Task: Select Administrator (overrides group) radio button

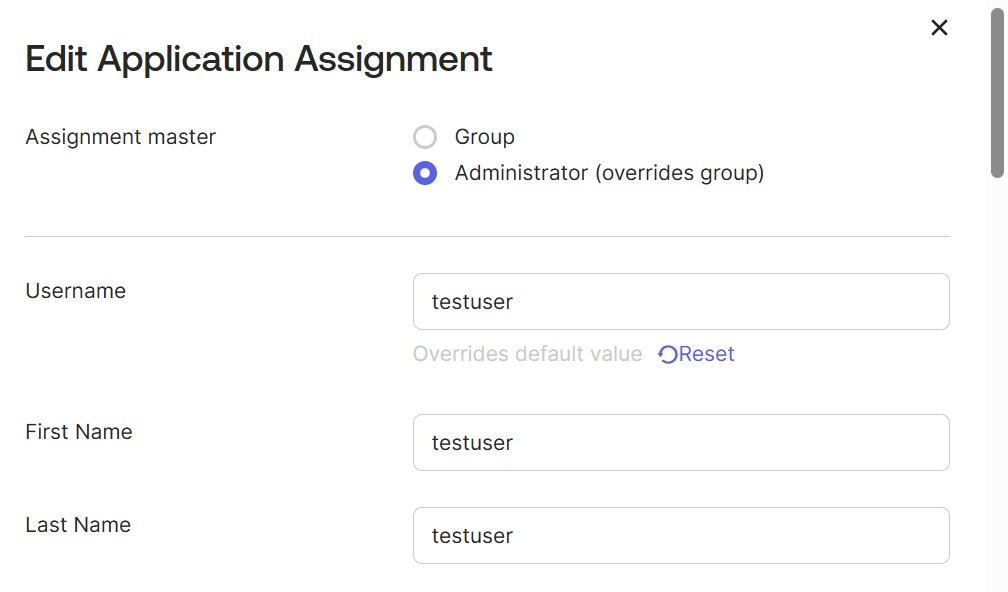Action: (425, 173)
